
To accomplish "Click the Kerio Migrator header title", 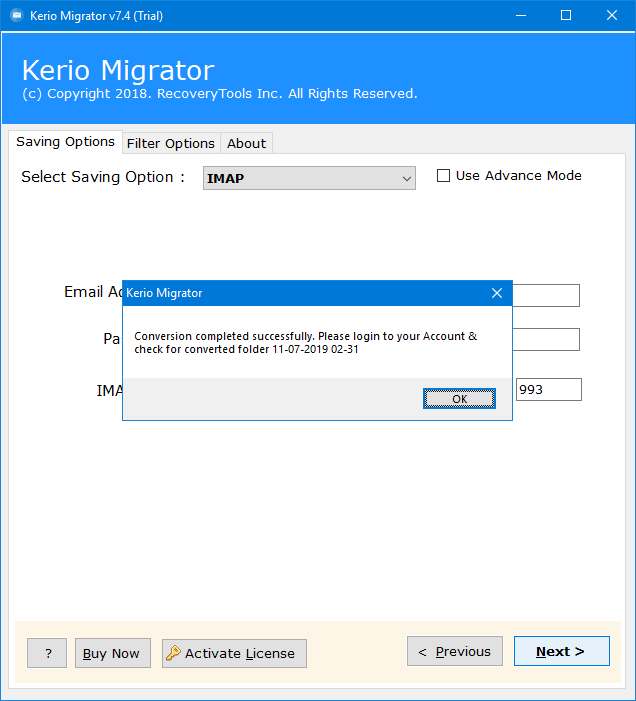I will (x=118, y=70).
